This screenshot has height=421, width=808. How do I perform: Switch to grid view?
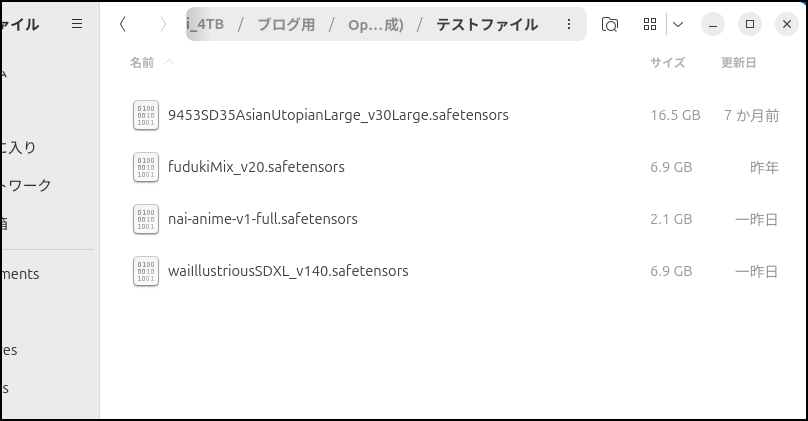(650, 24)
